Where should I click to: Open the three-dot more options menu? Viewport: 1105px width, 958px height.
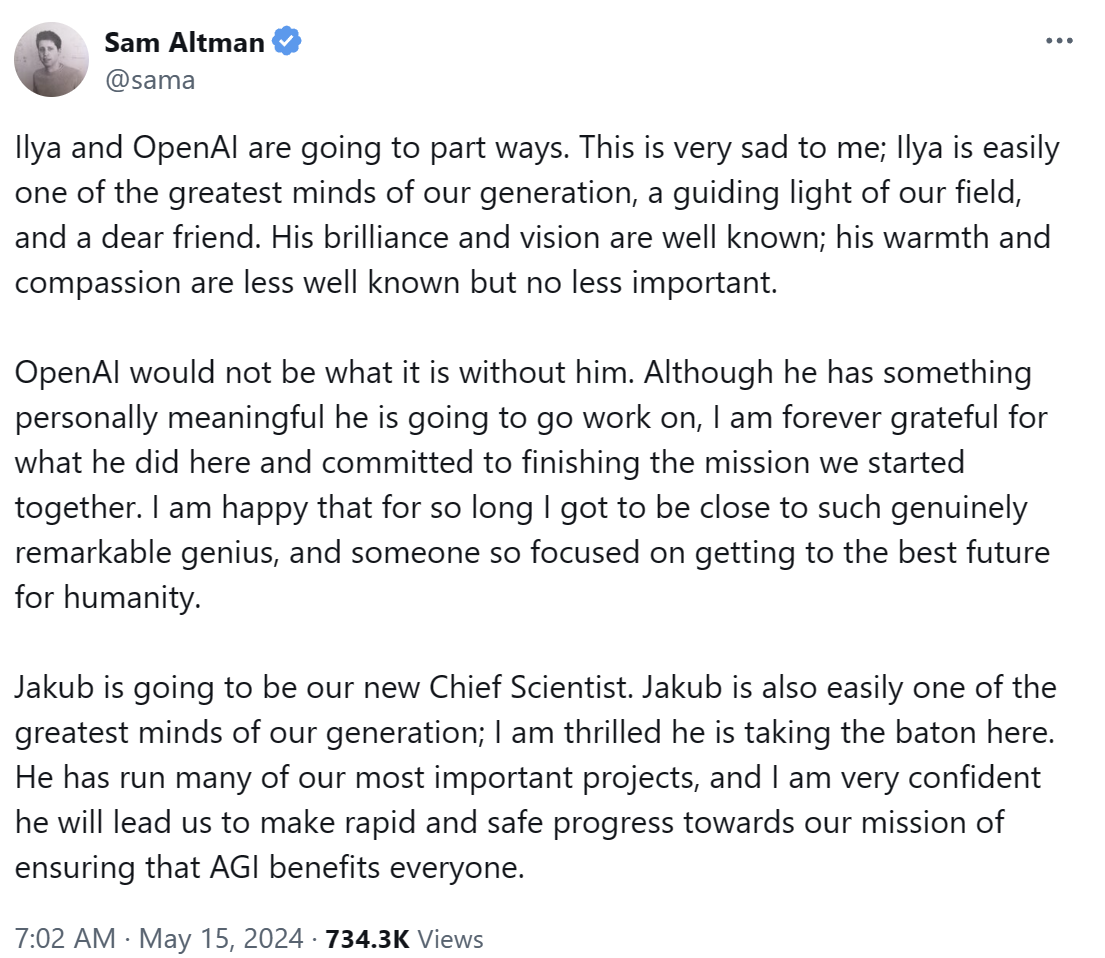tap(1059, 42)
